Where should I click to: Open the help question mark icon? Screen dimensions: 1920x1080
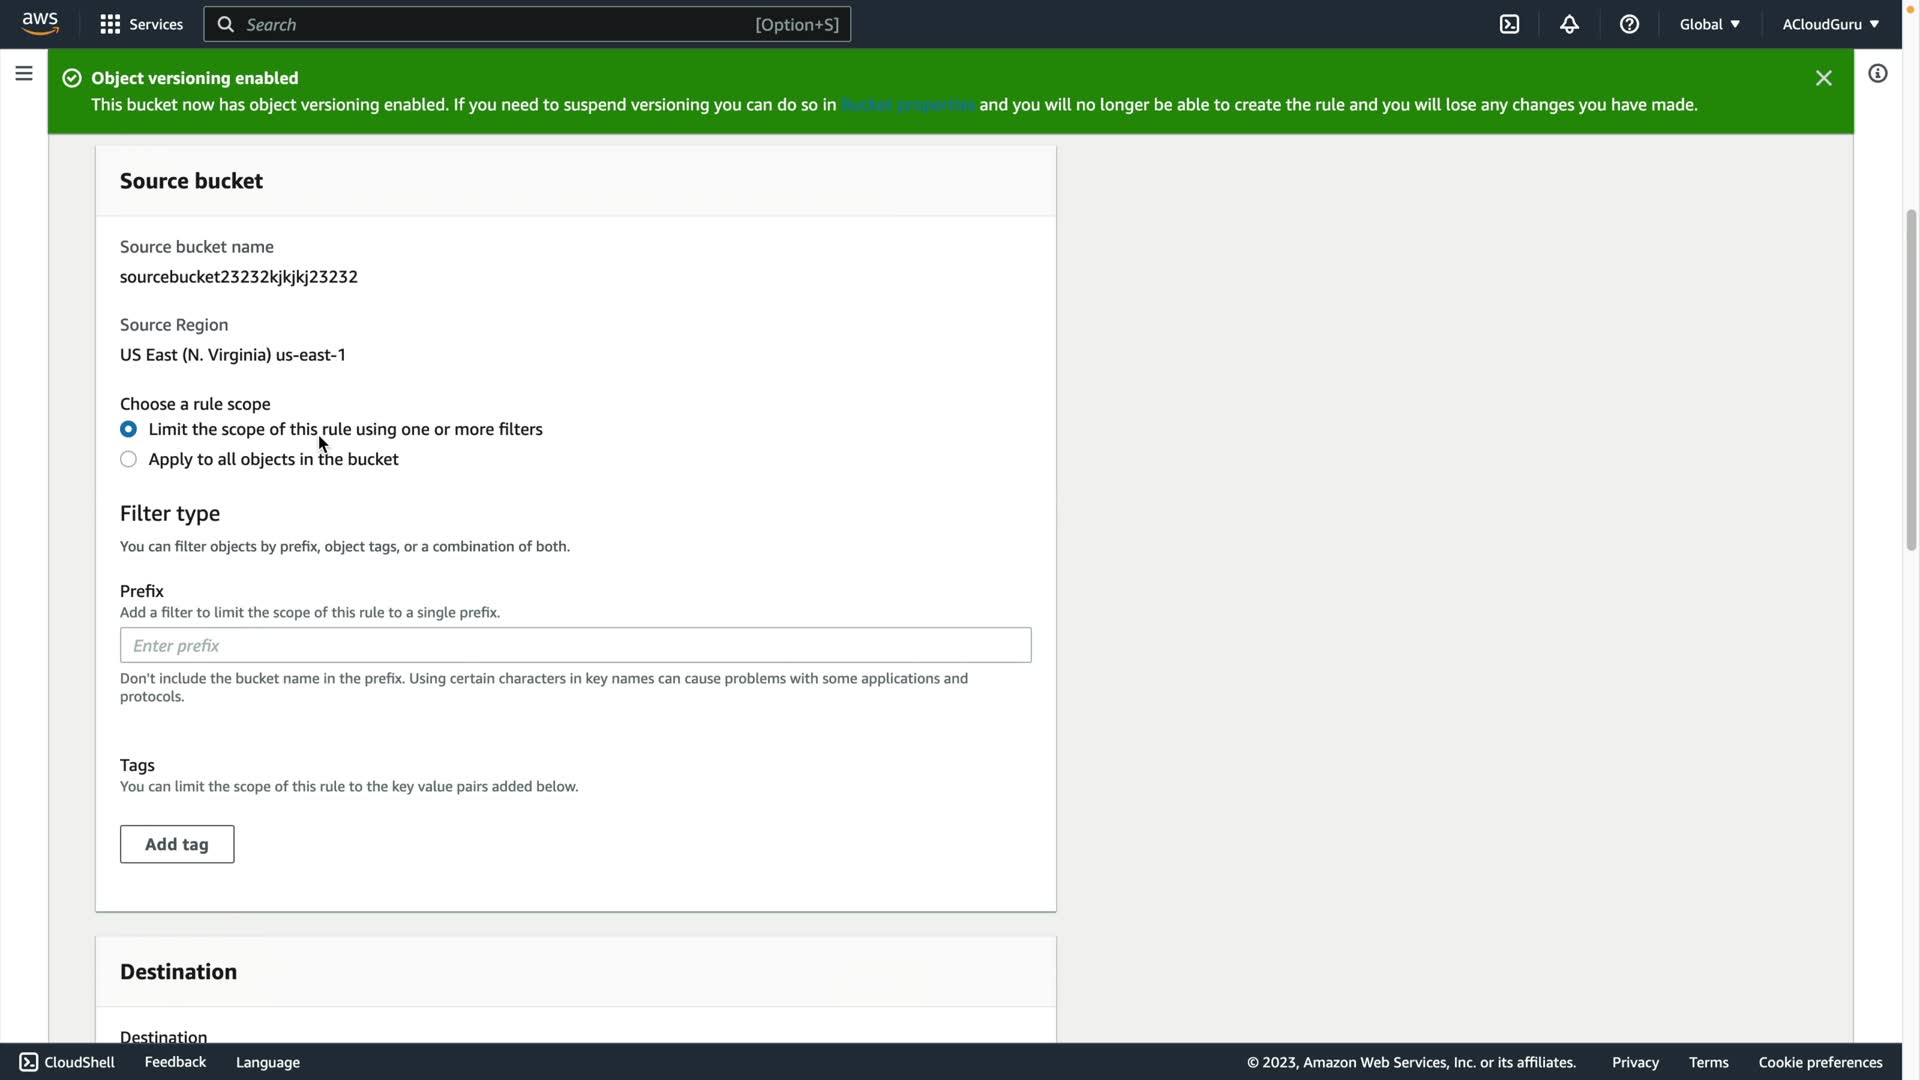[x=1629, y=24]
